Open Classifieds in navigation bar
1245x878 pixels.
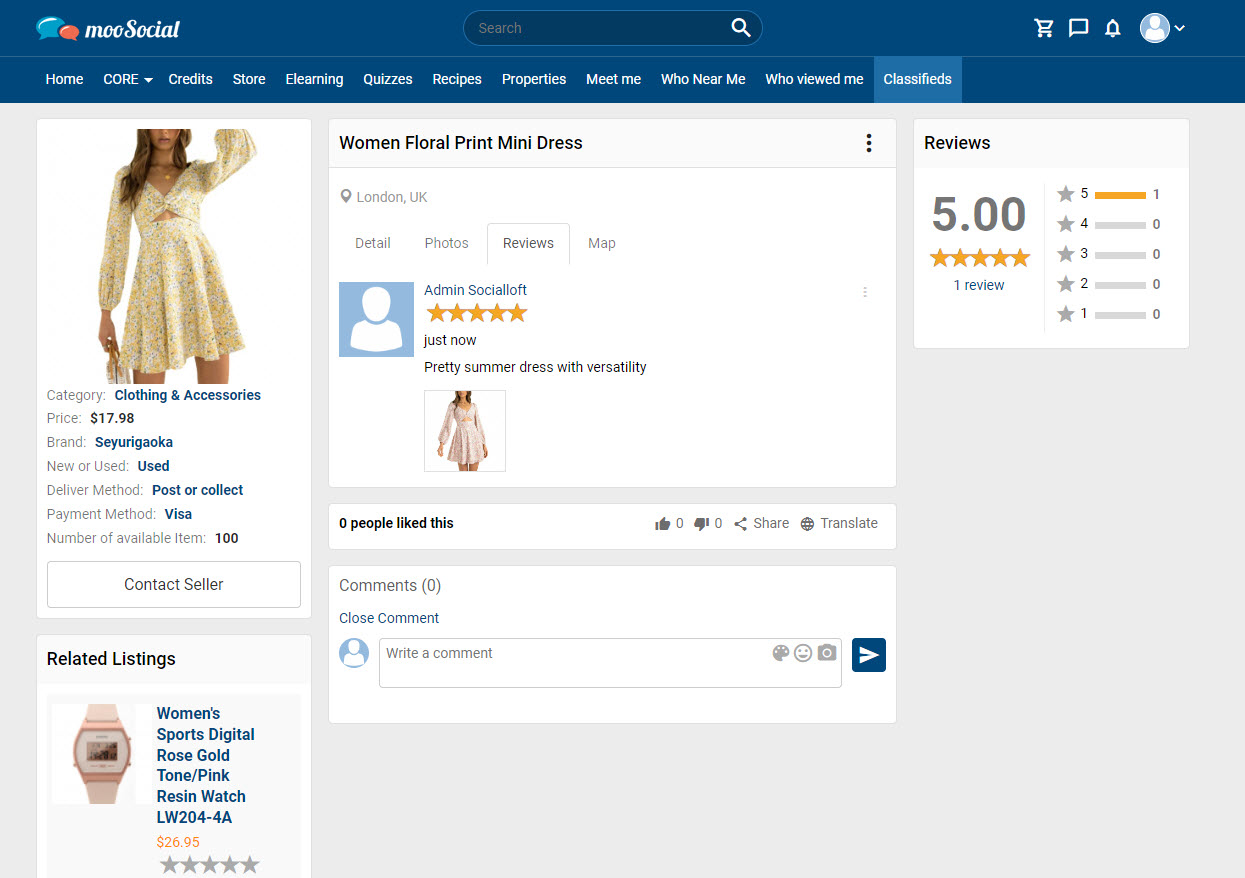(x=918, y=79)
